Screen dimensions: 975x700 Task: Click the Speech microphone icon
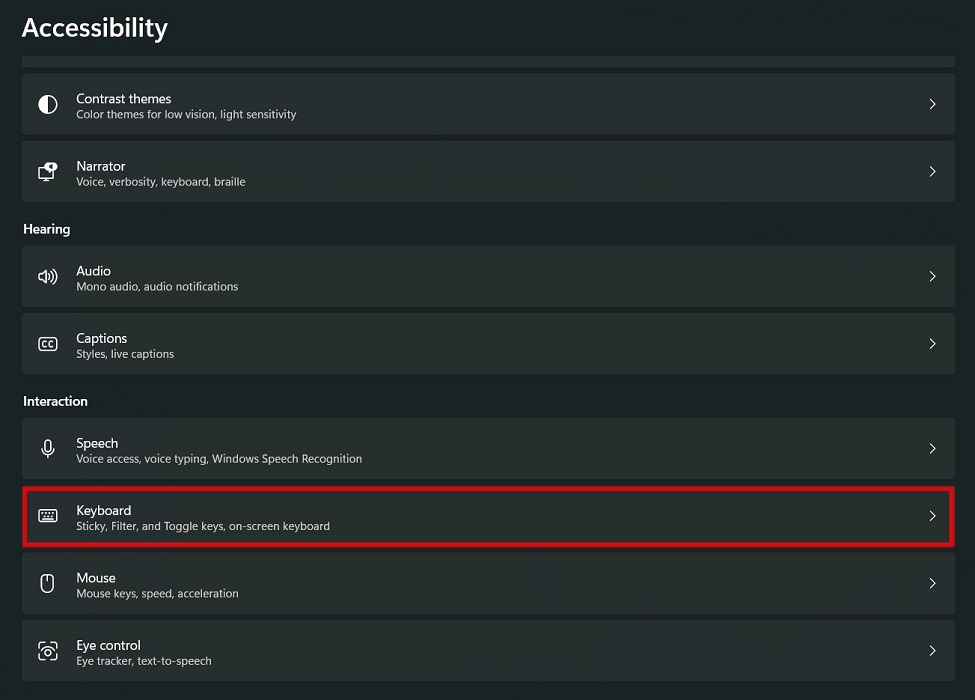47,449
